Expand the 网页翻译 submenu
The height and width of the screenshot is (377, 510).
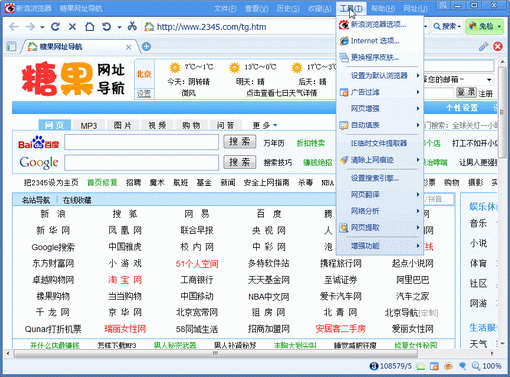418,194
